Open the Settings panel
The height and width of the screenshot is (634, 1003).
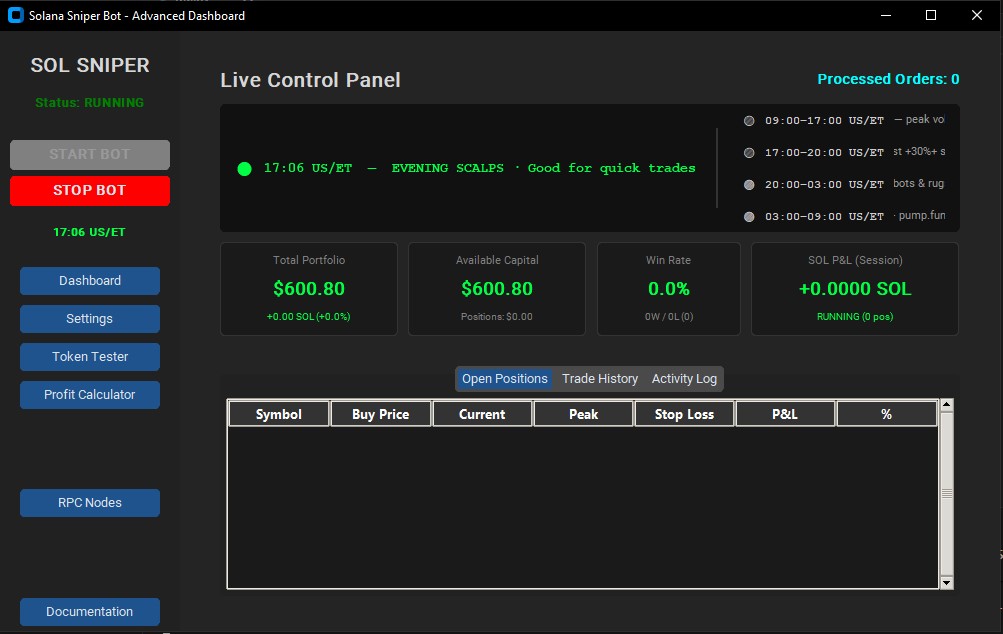[89, 318]
